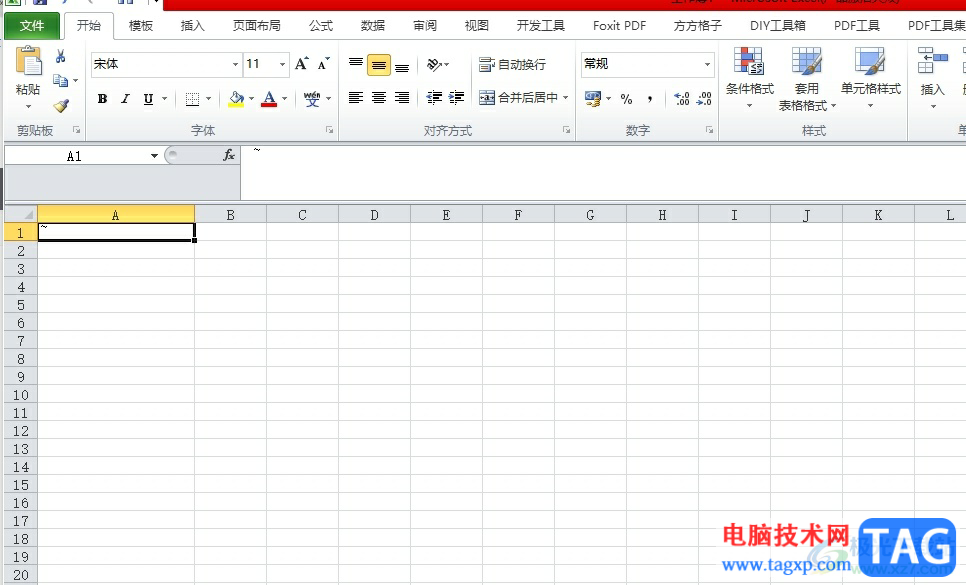The image size is (966, 585).
Task: Increase indent icon
Action: point(457,97)
